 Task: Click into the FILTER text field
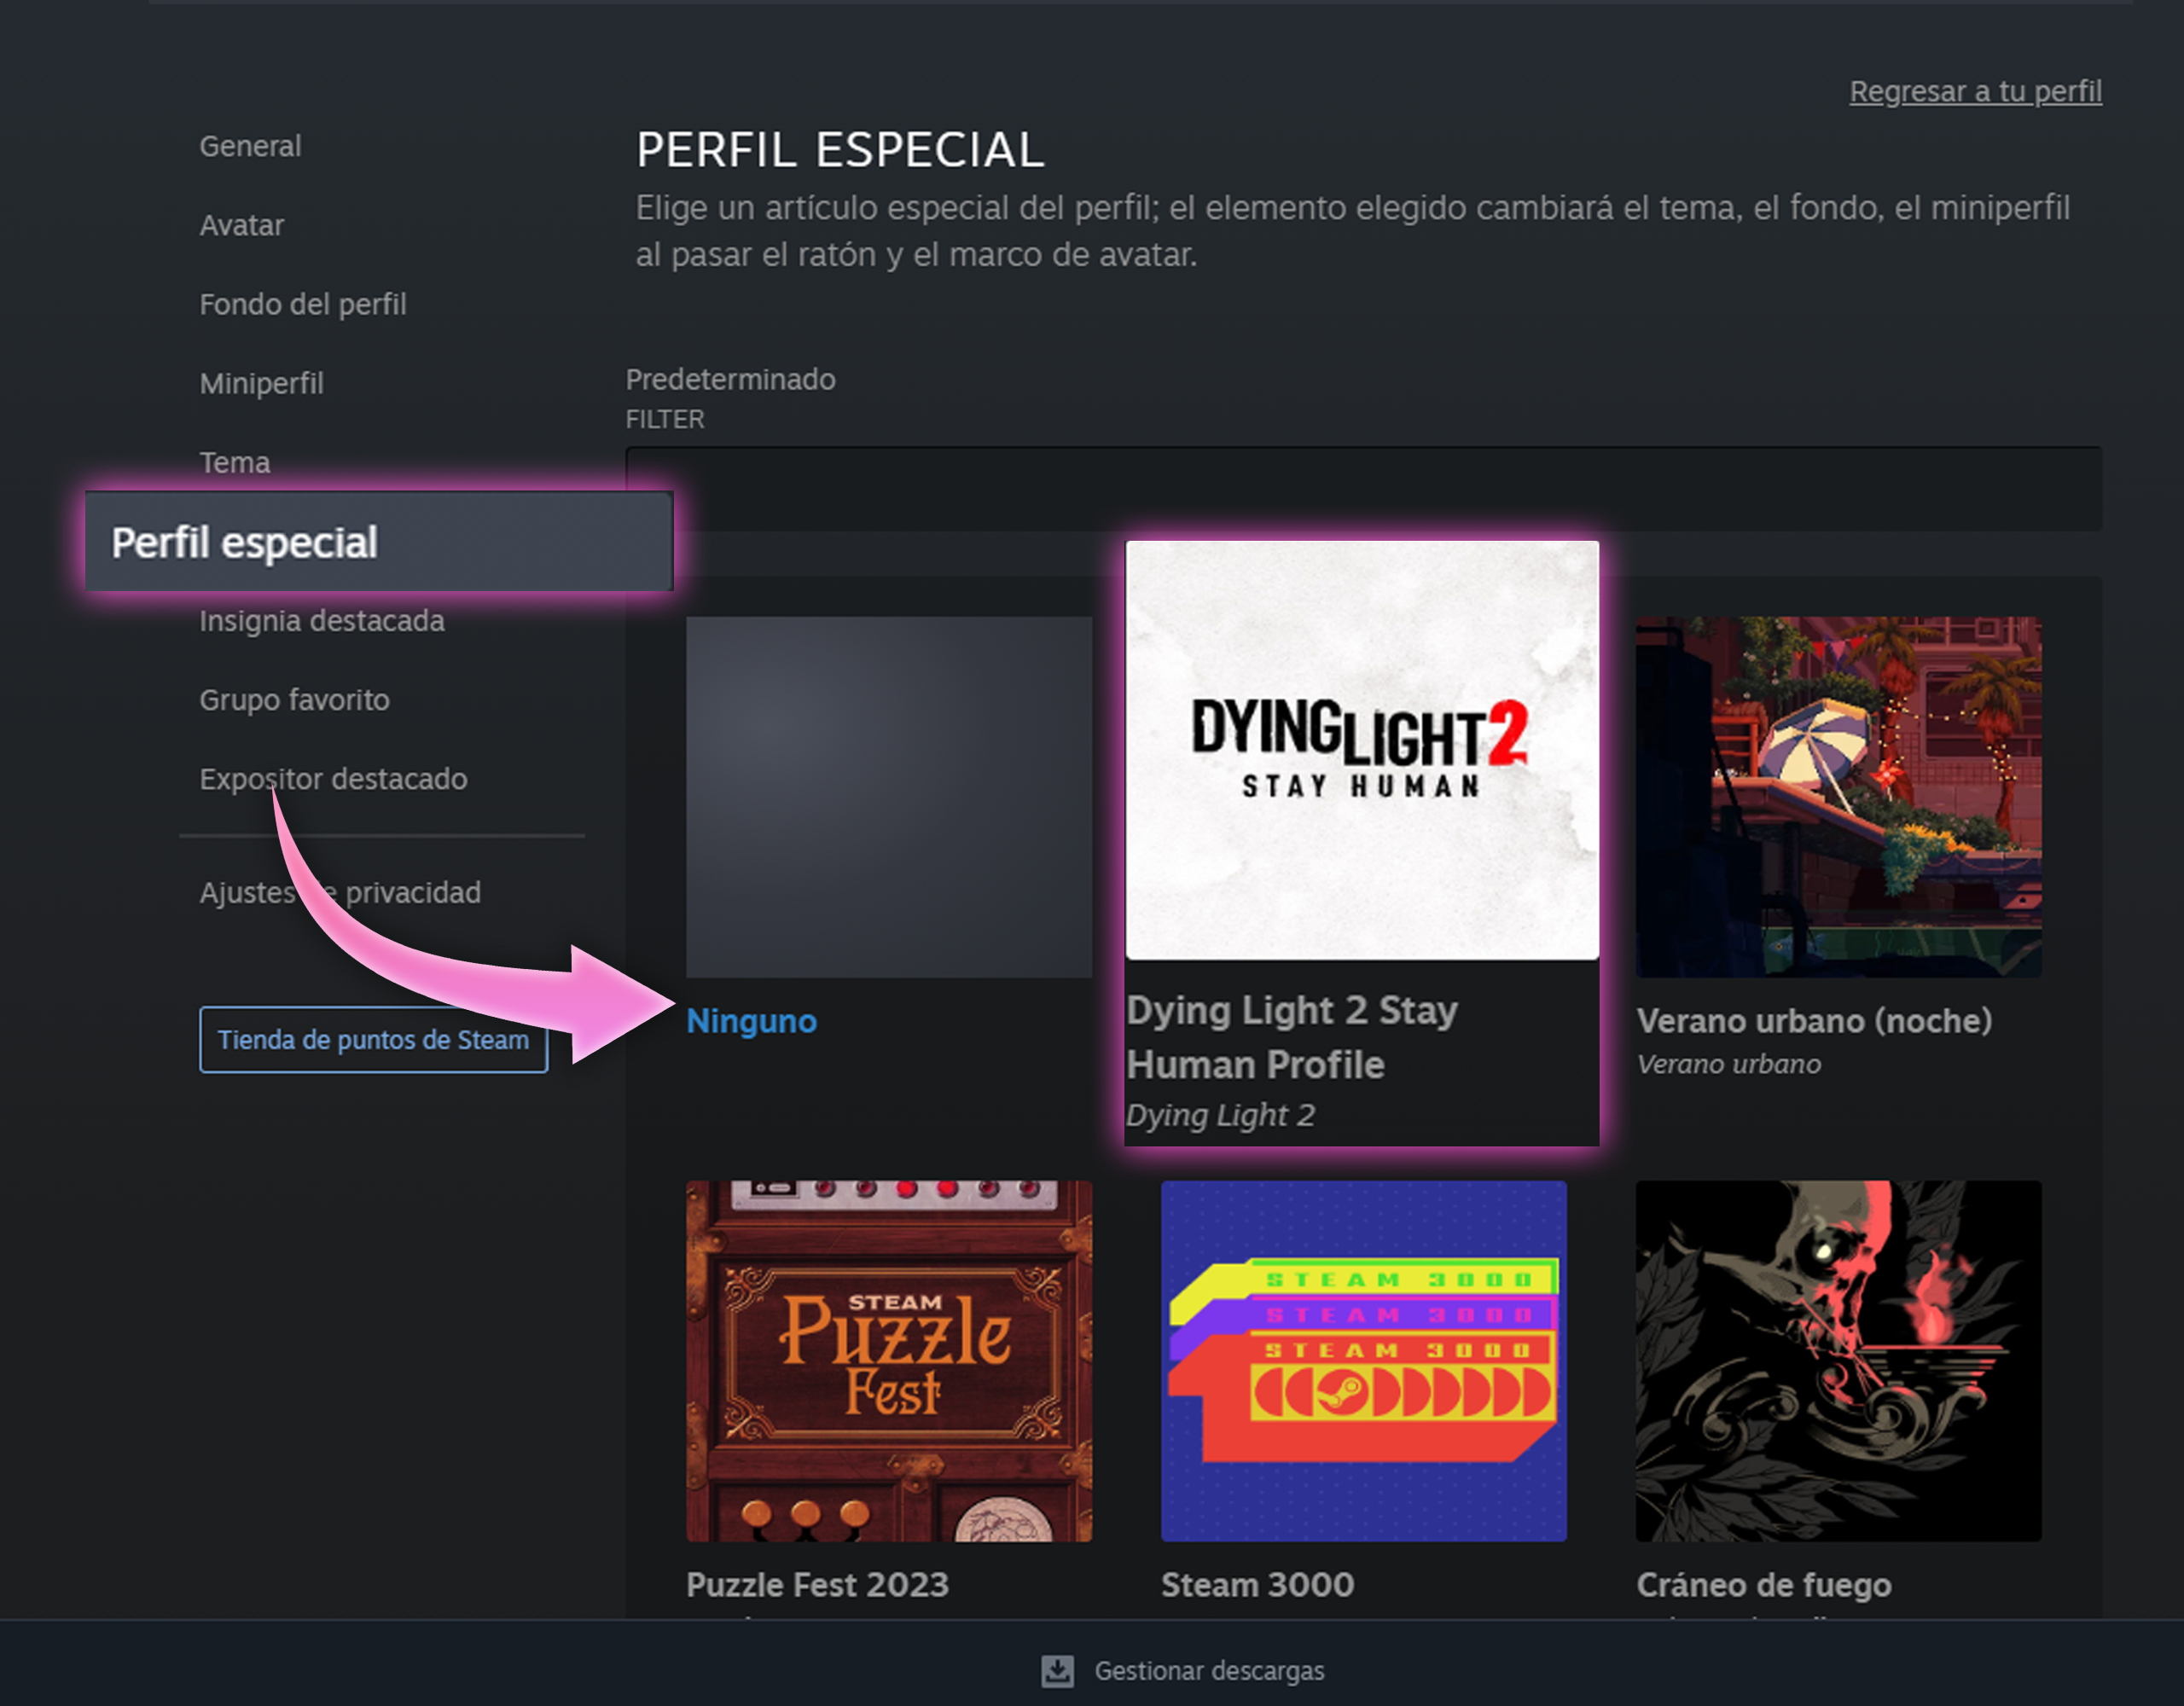pos(1363,489)
